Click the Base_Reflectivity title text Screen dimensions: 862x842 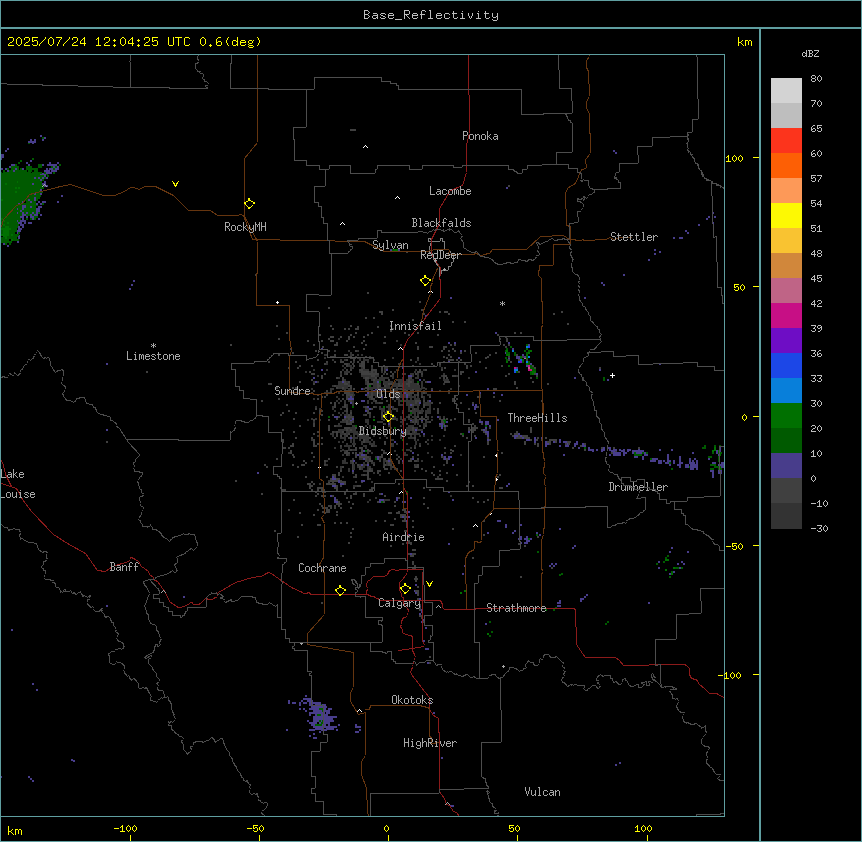431,15
